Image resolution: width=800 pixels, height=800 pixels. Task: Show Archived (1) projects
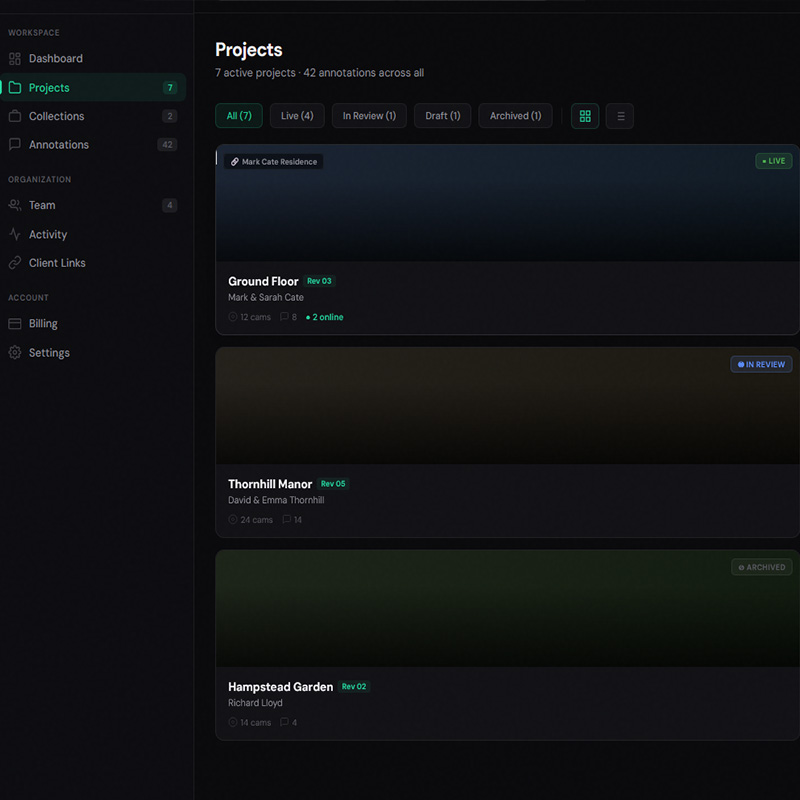click(x=515, y=116)
